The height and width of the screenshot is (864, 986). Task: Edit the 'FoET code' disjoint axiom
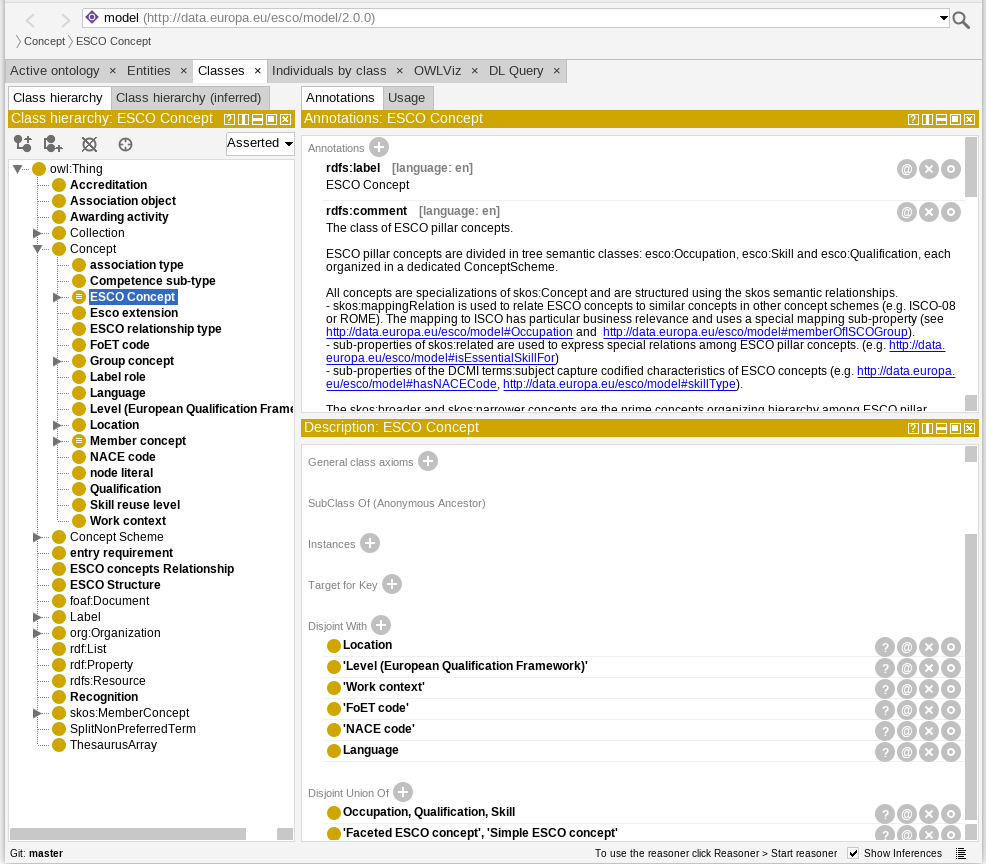tap(951, 710)
